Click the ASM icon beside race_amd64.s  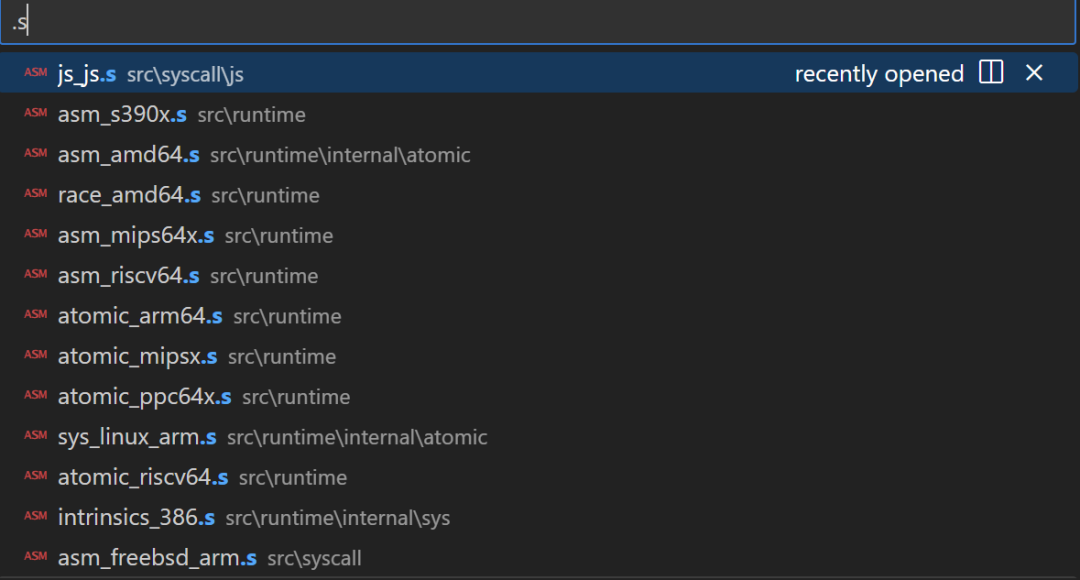(x=35, y=194)
